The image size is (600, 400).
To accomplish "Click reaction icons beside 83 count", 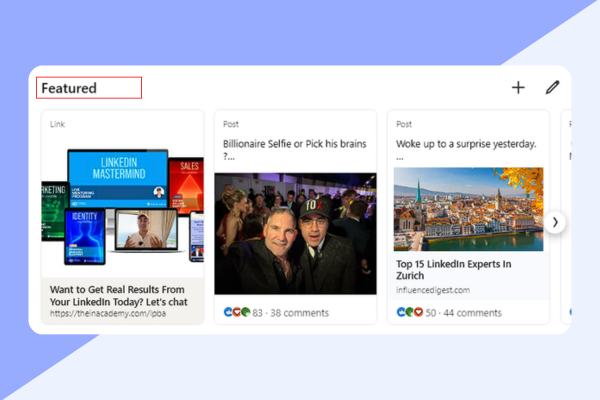I will [236, 313].
